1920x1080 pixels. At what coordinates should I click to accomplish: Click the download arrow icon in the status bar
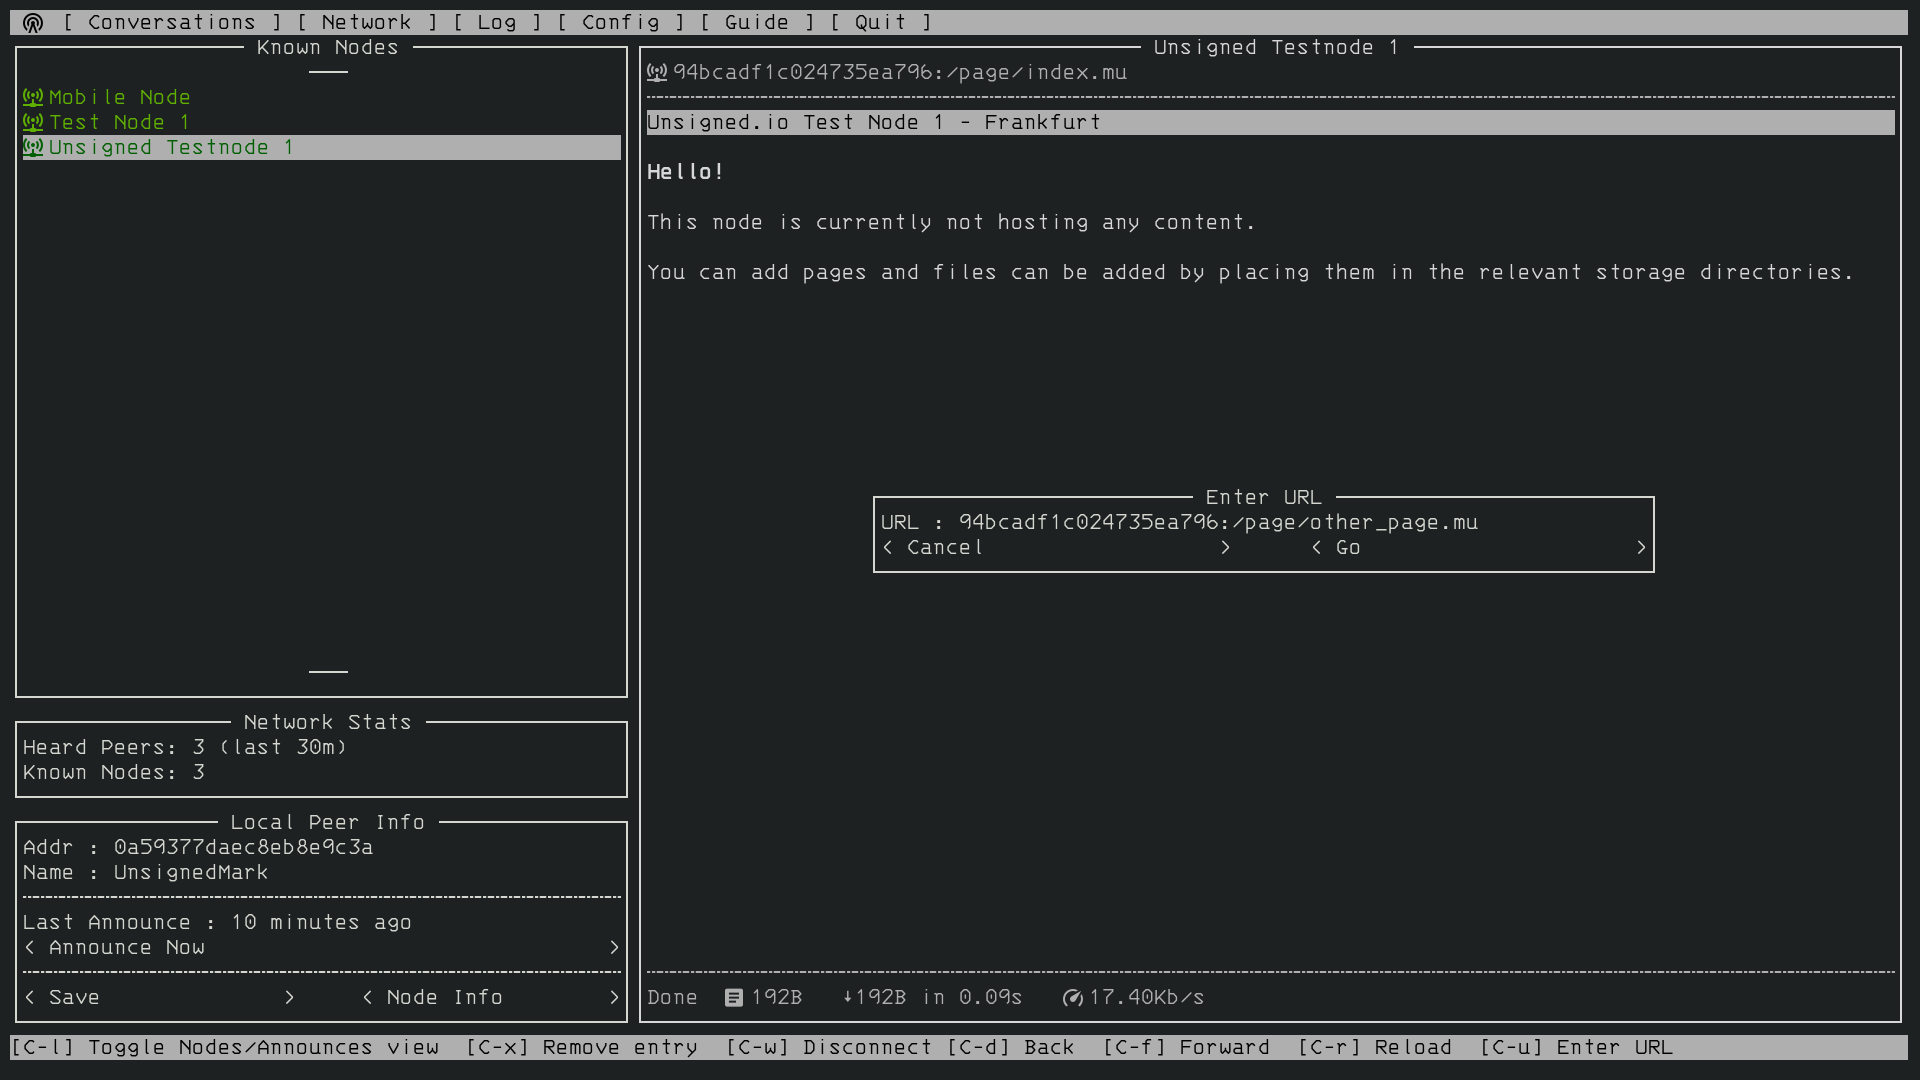coord(845,996)
